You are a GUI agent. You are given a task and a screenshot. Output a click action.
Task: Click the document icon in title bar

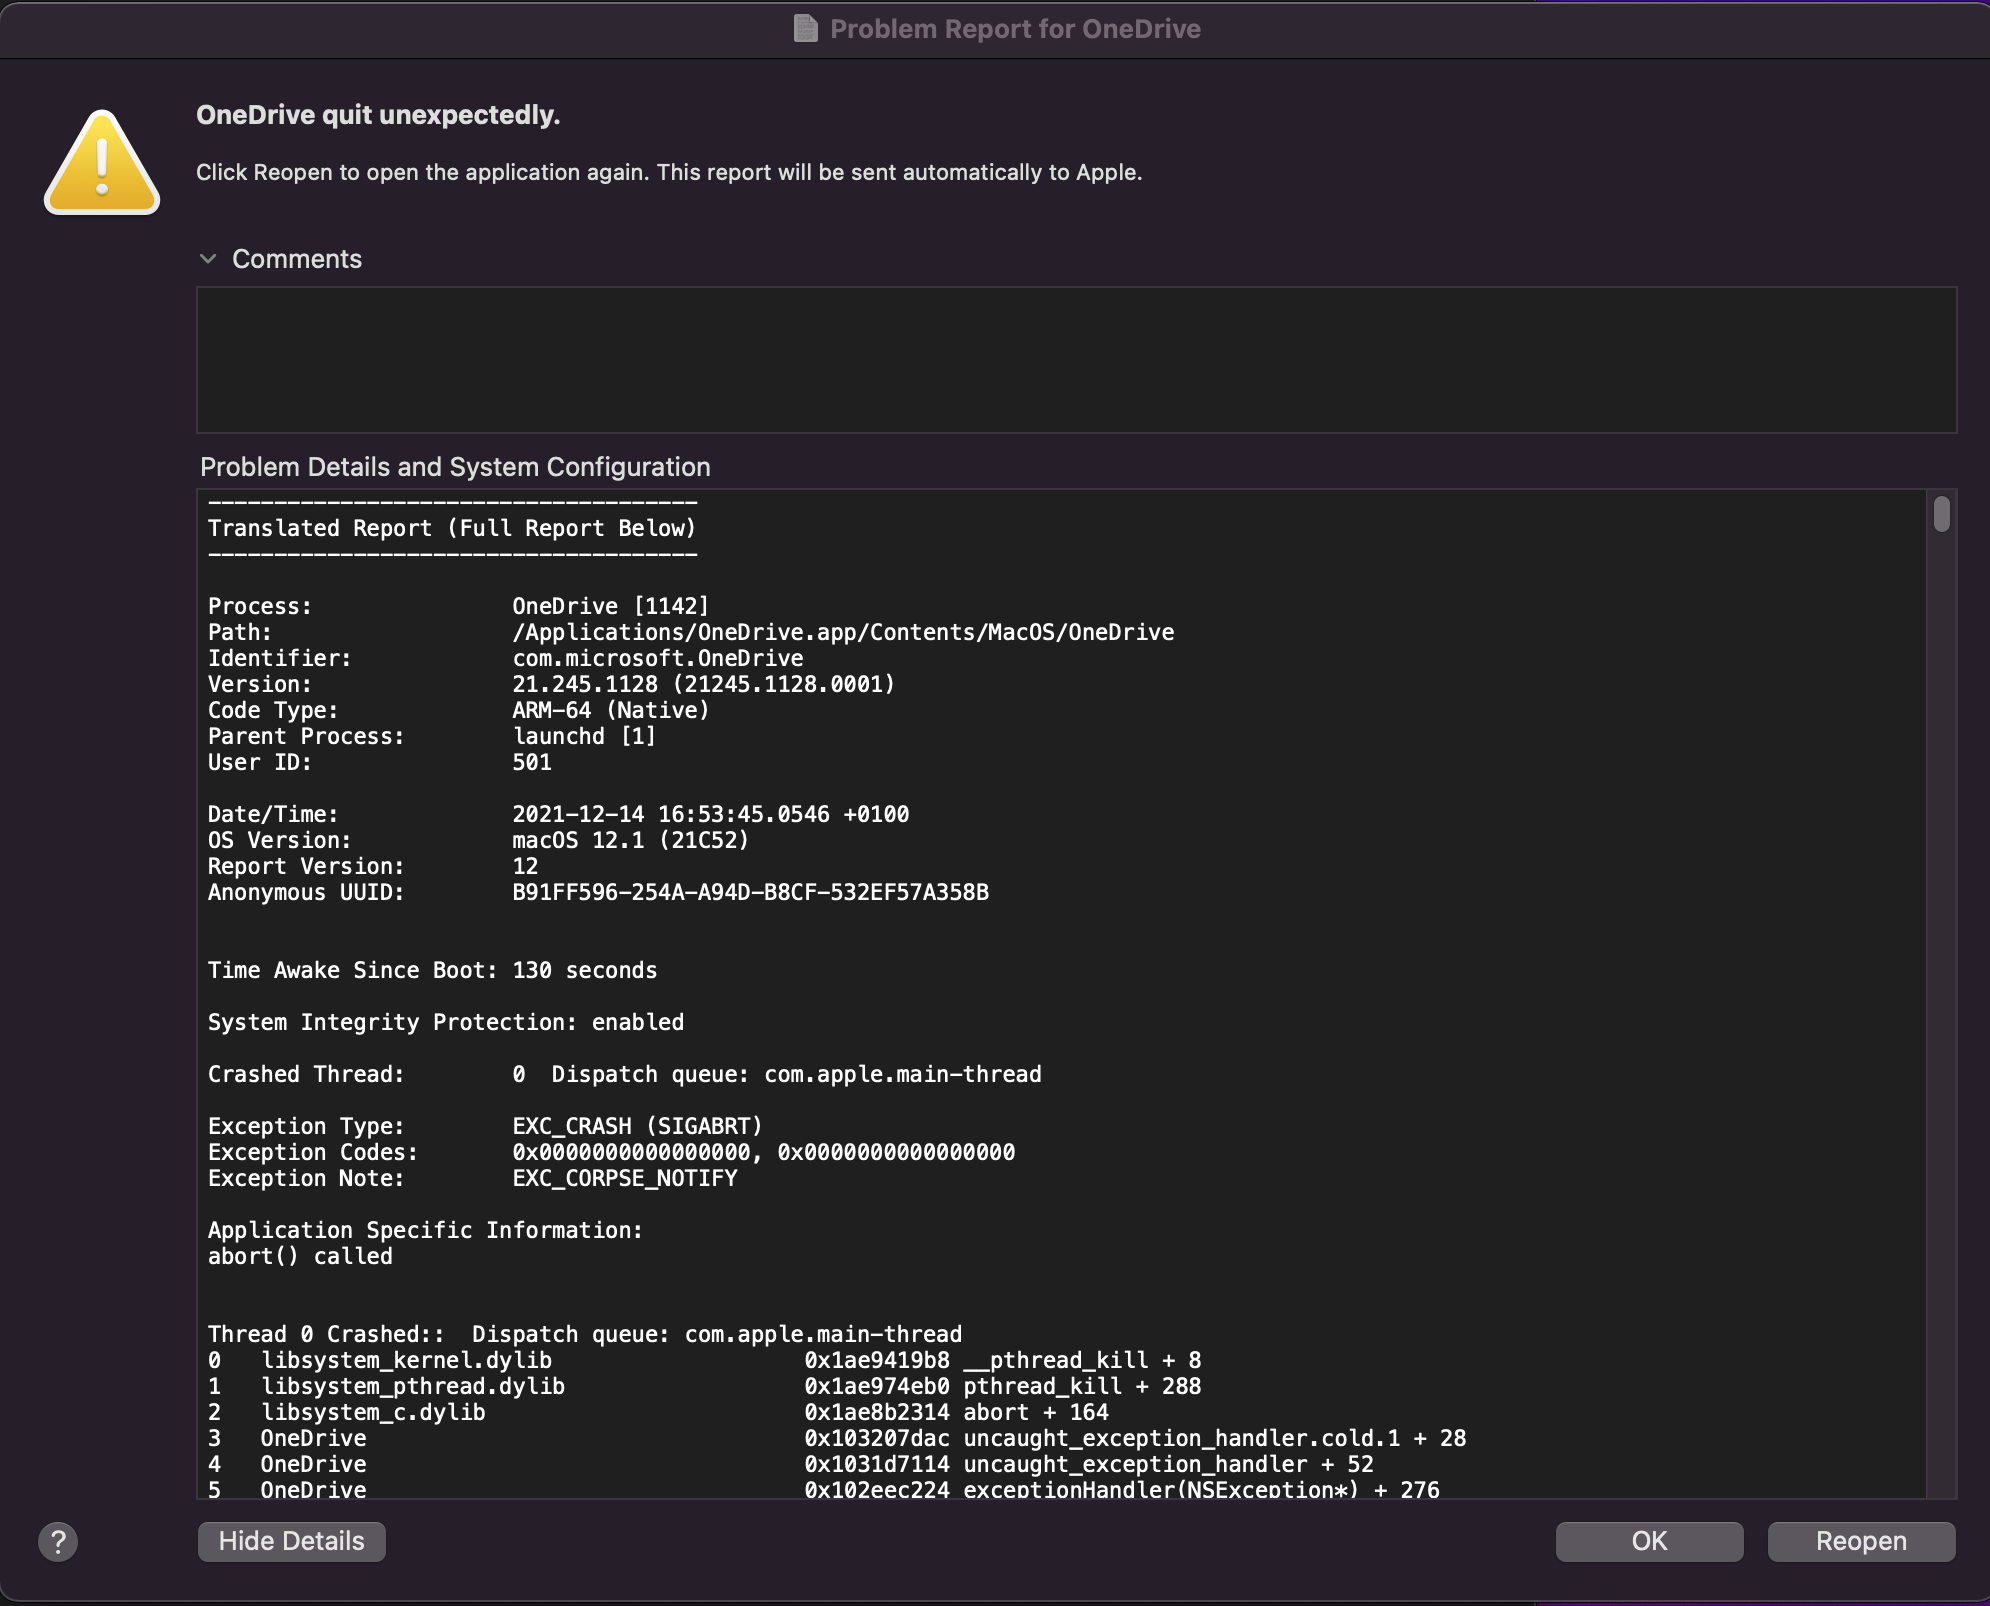(x=805, y=28)
